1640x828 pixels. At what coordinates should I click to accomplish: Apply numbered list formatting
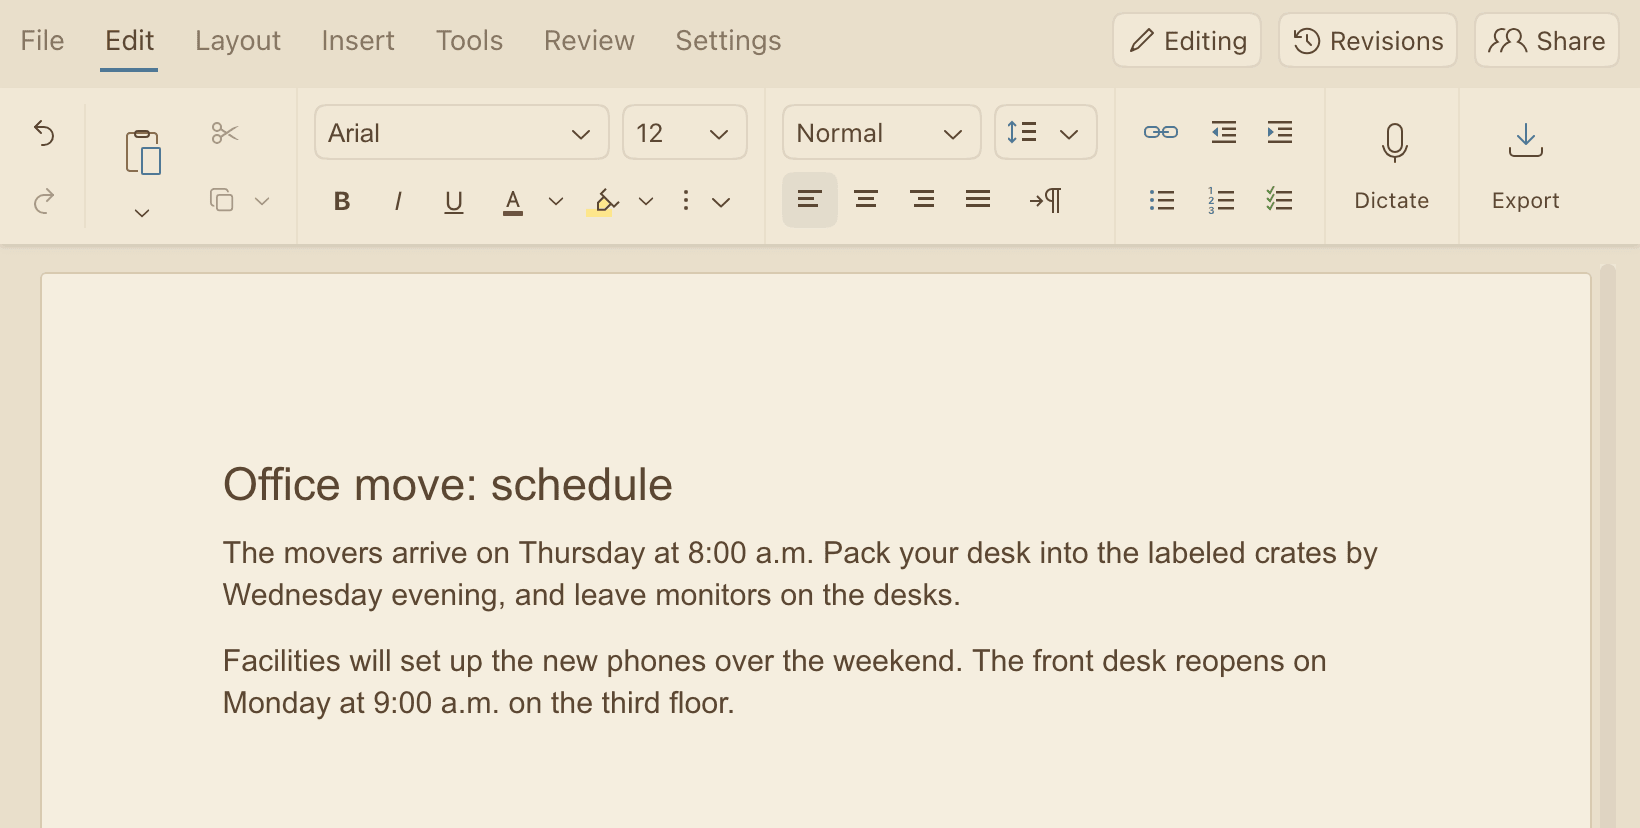1221,200
